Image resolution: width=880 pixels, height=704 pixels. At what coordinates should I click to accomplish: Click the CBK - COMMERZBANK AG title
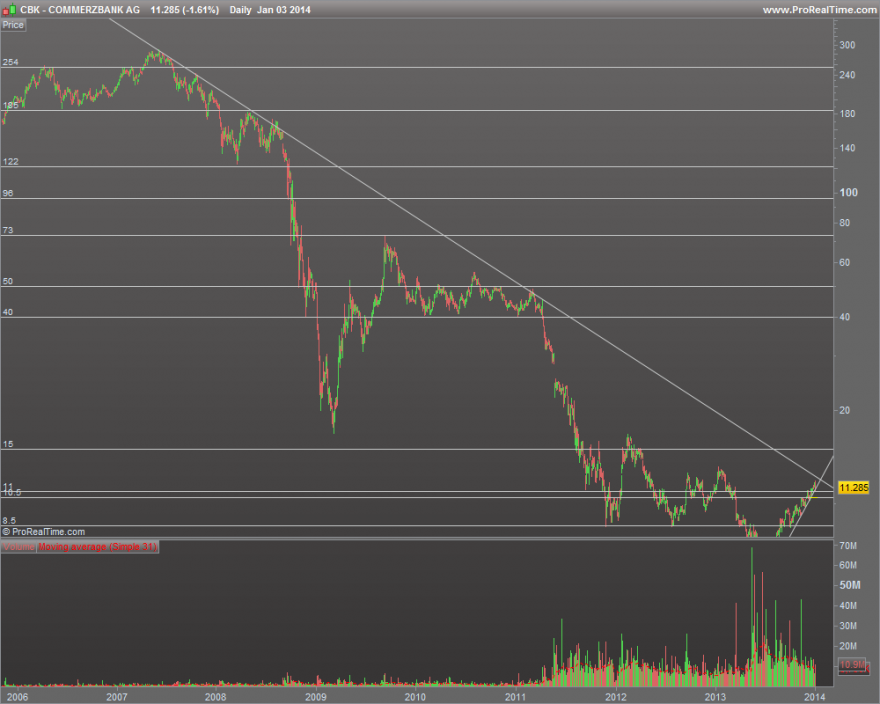point(80,10)
